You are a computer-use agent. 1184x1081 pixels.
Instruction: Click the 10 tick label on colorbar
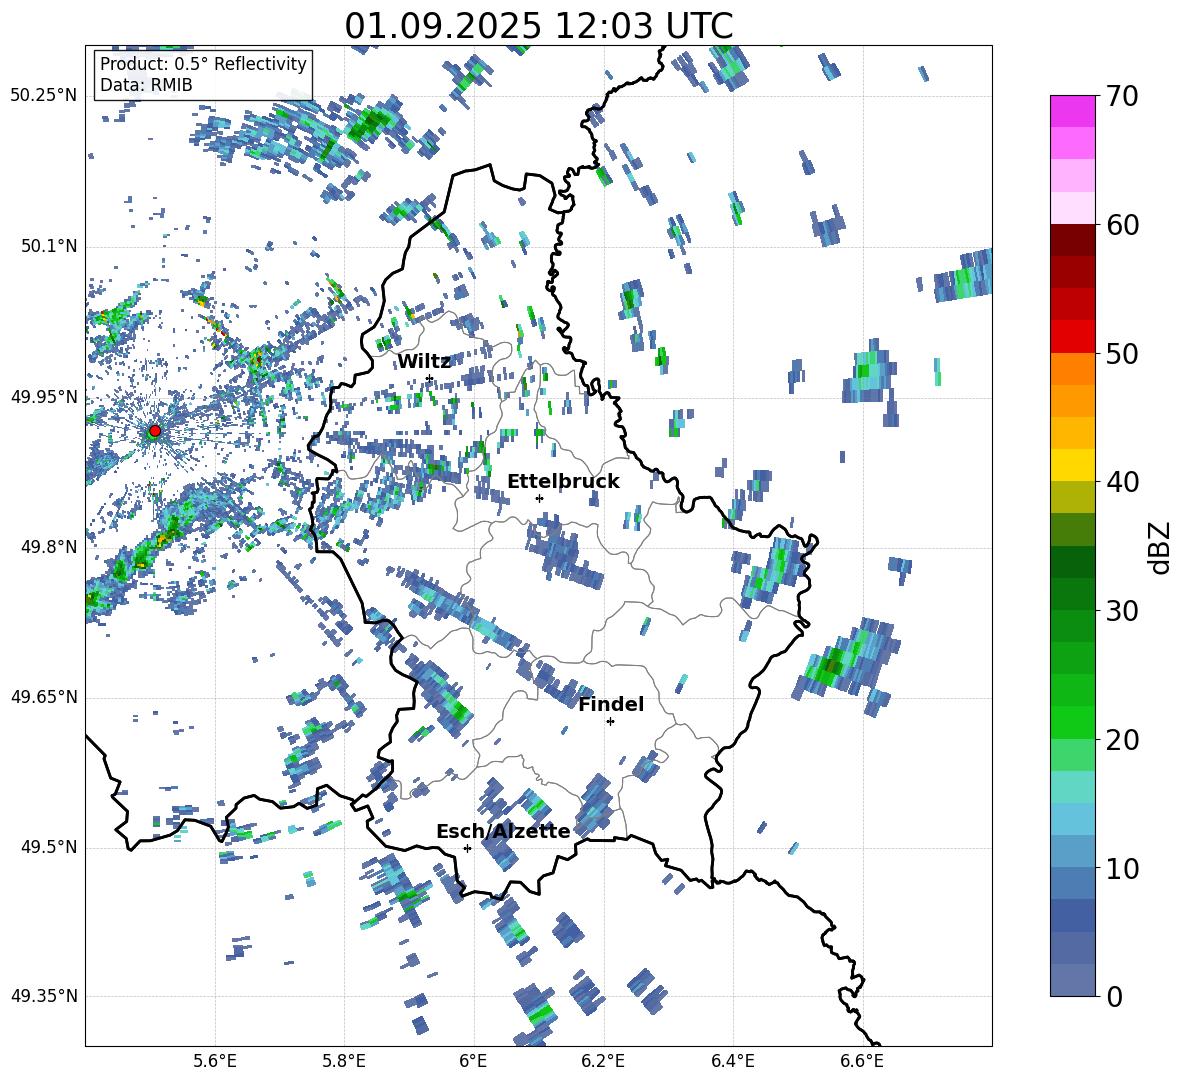pyautogui.click(x=1122, y=868)
